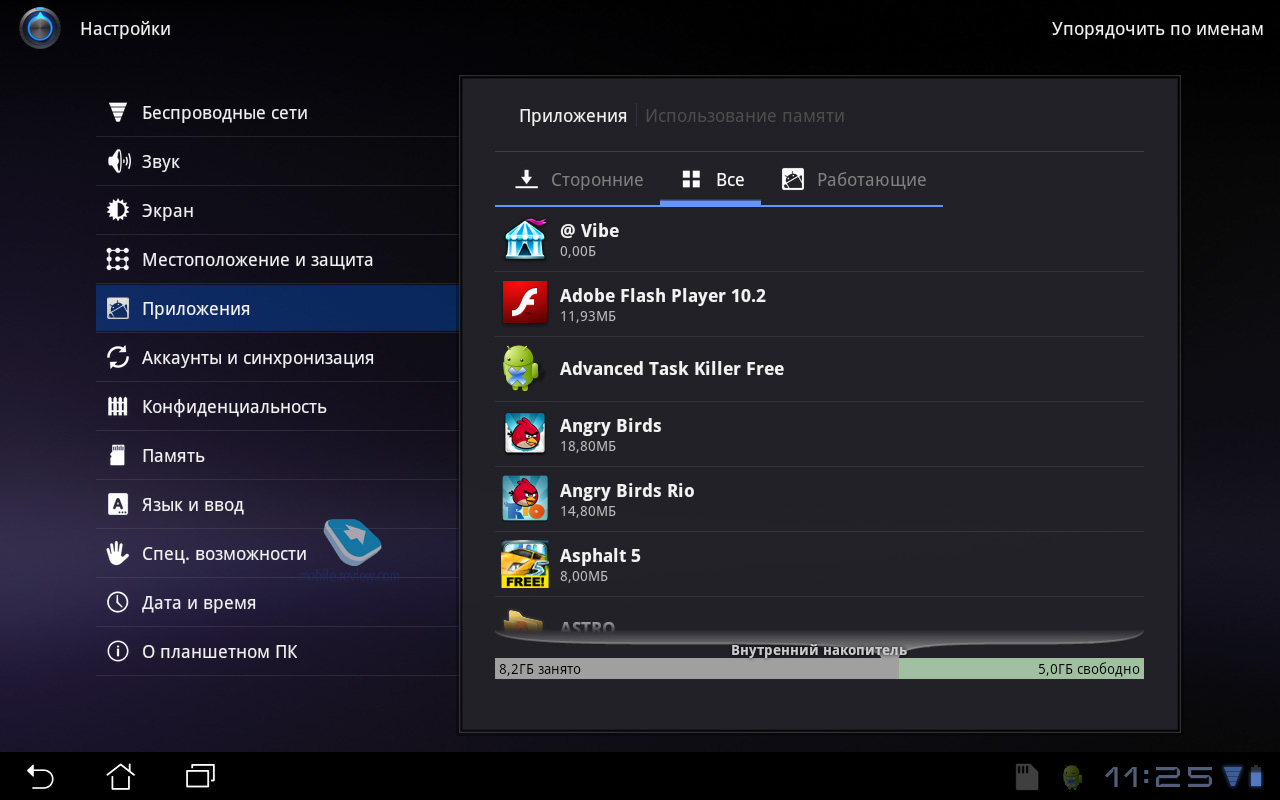Tap the Asphalt 5 app icon

(x=525, y=563)
